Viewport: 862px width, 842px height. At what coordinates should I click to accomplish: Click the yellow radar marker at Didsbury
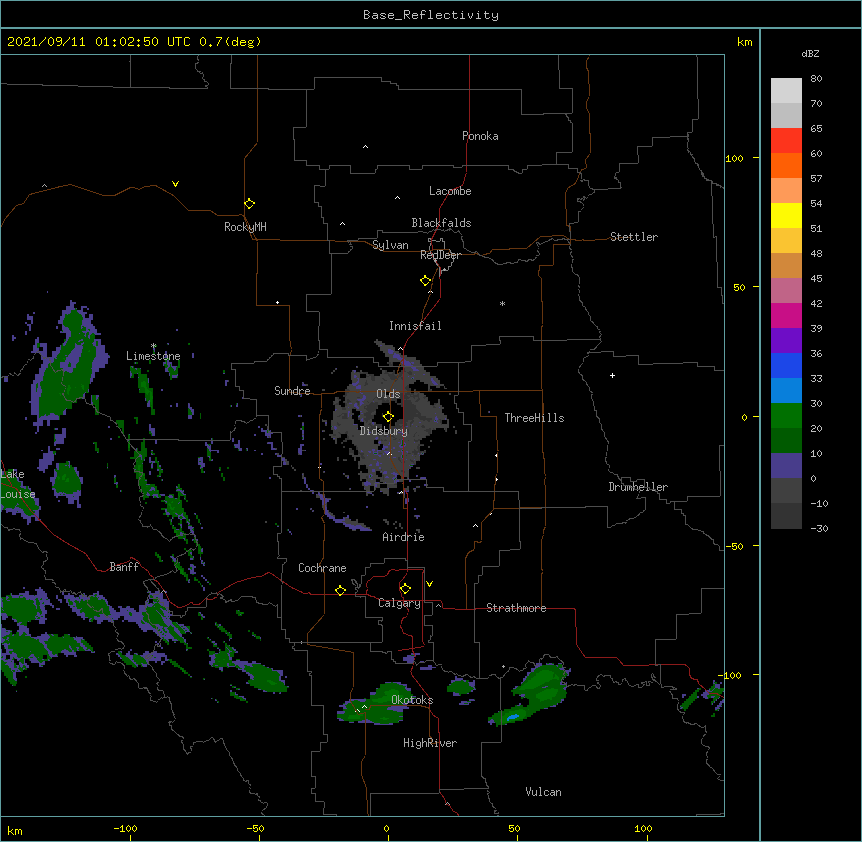click(388, 417)
